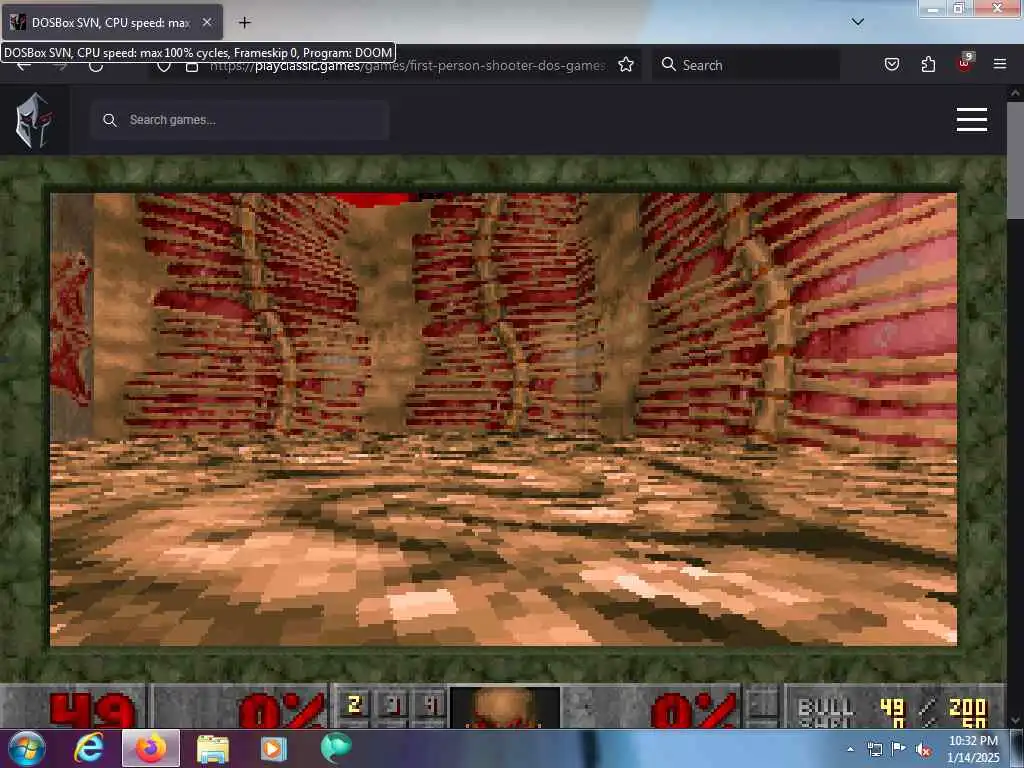
Task: Click the site knight helmet logo
Action: tap(34, 120)
